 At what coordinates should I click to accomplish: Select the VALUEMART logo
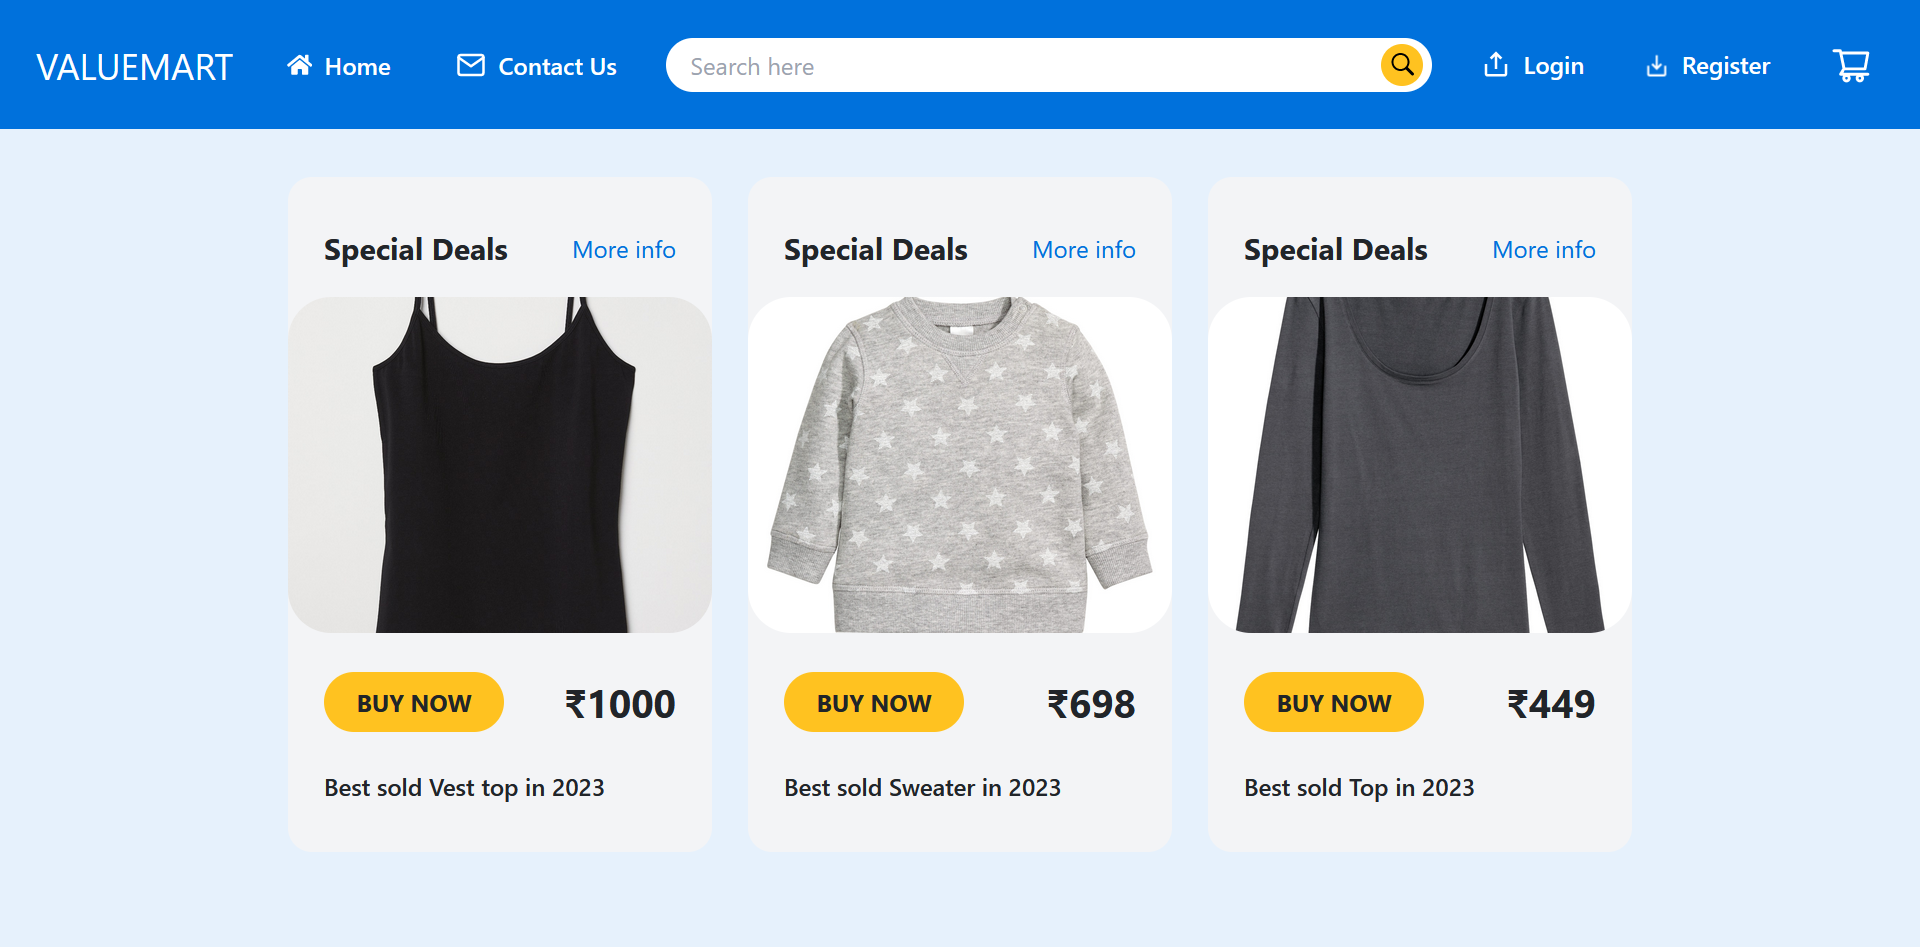point(134,64)
